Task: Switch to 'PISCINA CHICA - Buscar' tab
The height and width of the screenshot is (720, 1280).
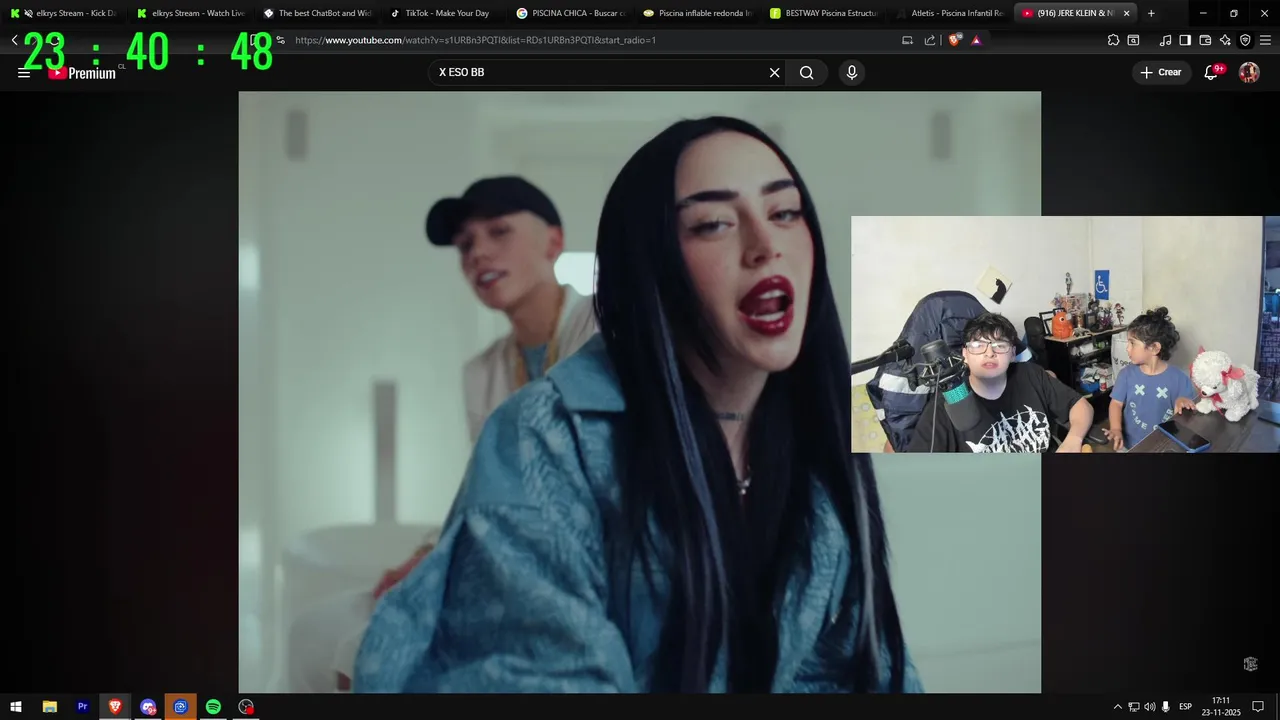Action: (x=570, y=13)
